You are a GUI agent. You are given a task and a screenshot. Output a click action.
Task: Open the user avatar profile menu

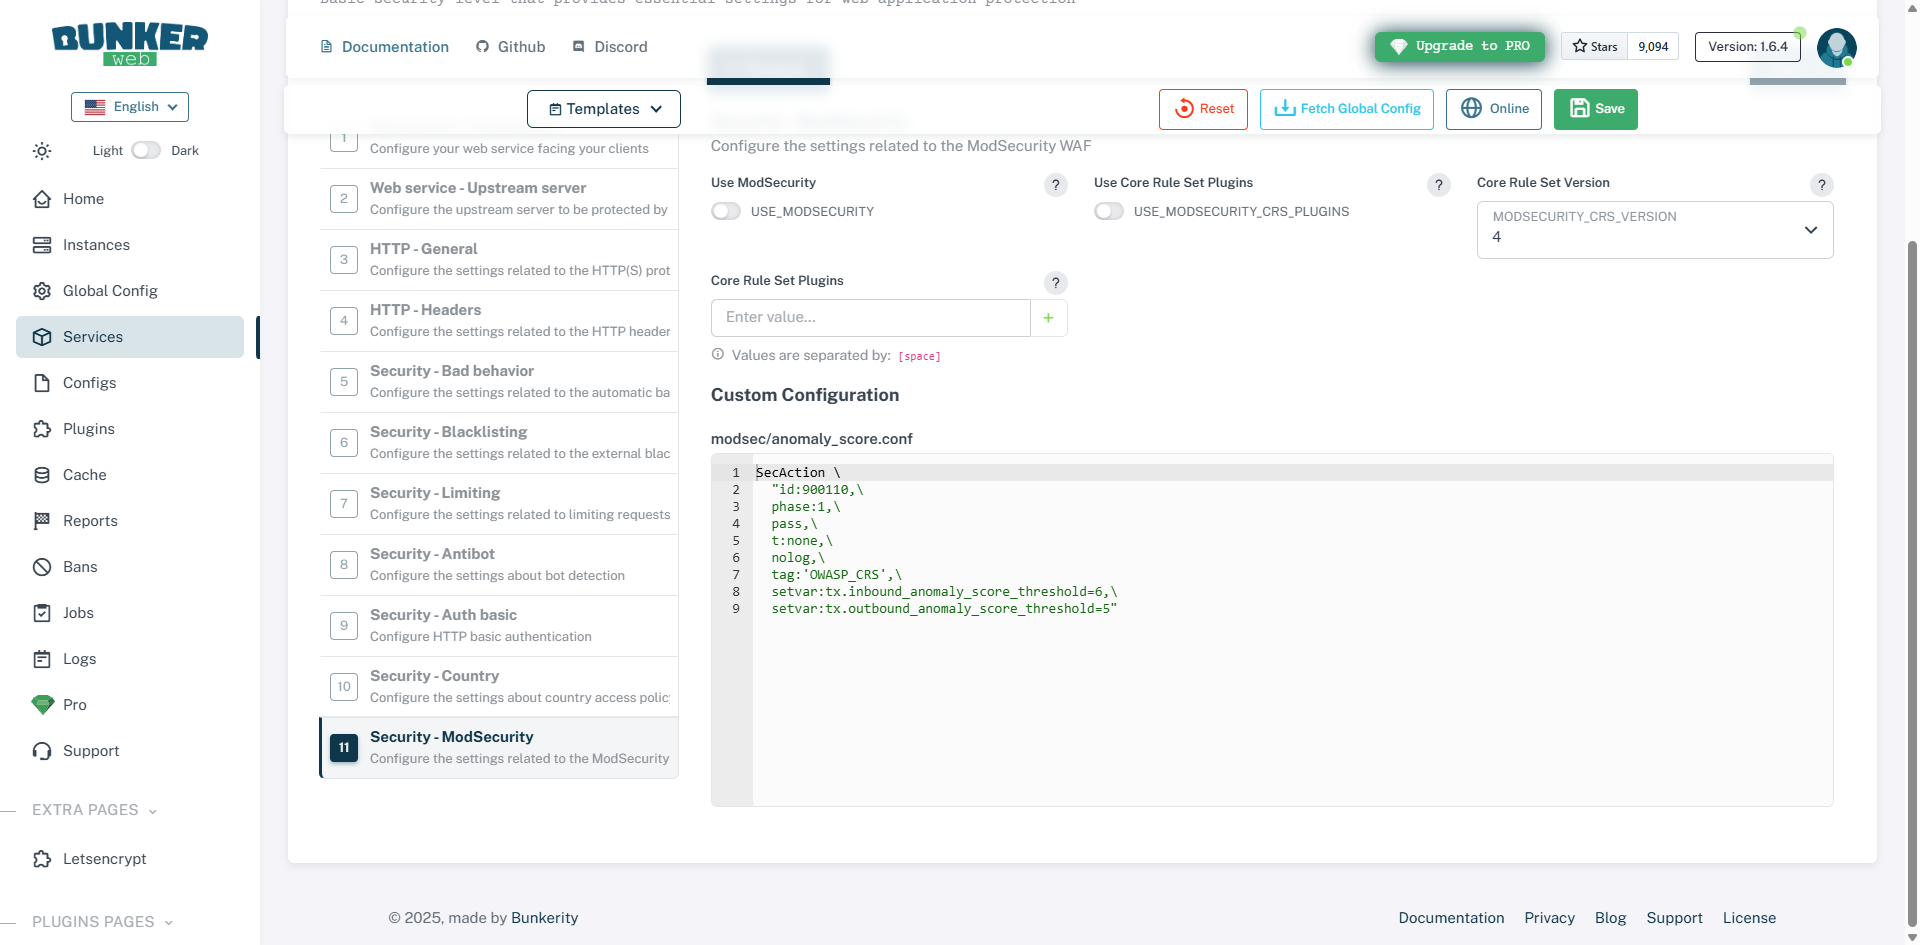point(1836,47)
